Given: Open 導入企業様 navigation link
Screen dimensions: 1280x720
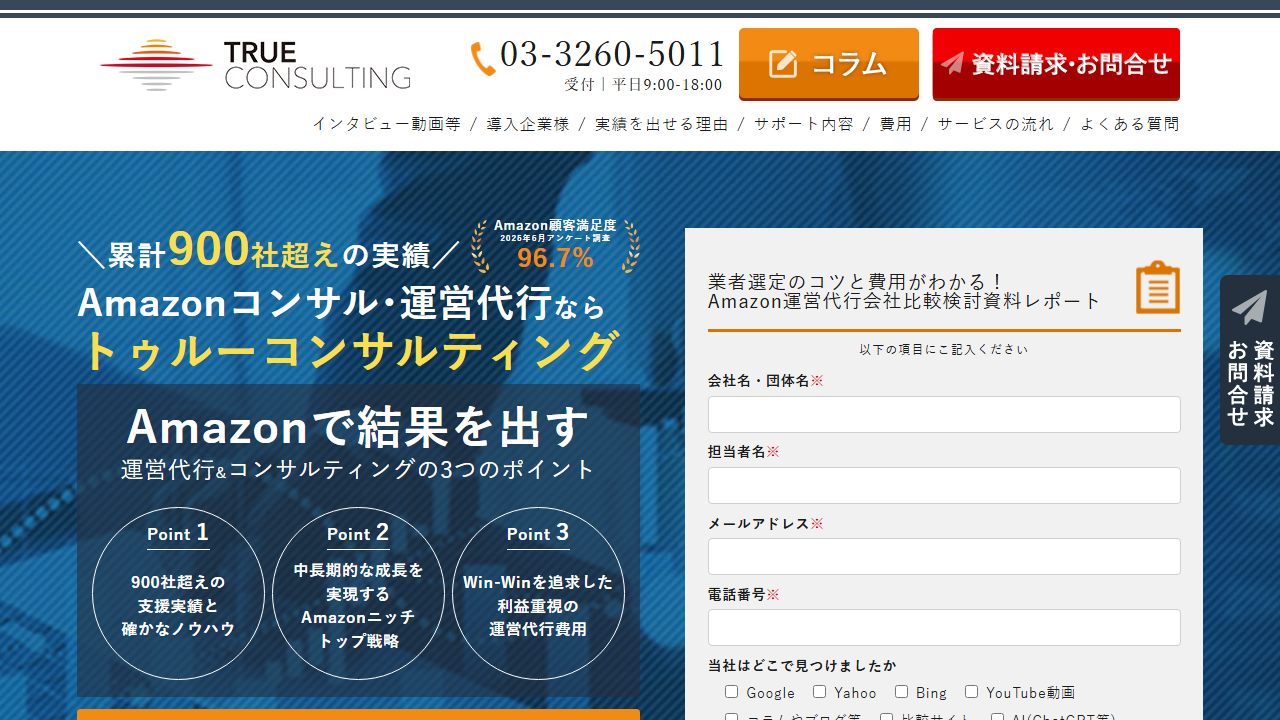Looking at the screenshot, I should (528, 124).
